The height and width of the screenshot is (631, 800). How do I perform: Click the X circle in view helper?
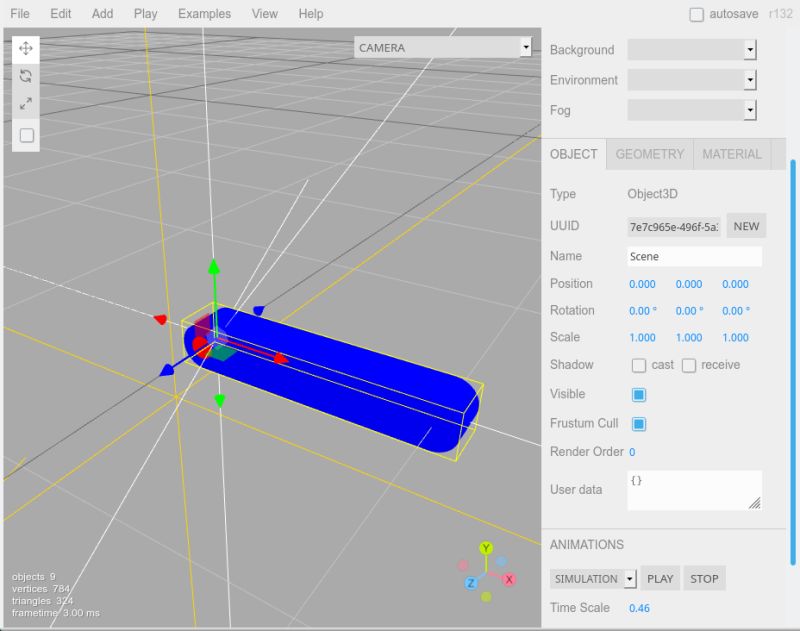point(509,579)
